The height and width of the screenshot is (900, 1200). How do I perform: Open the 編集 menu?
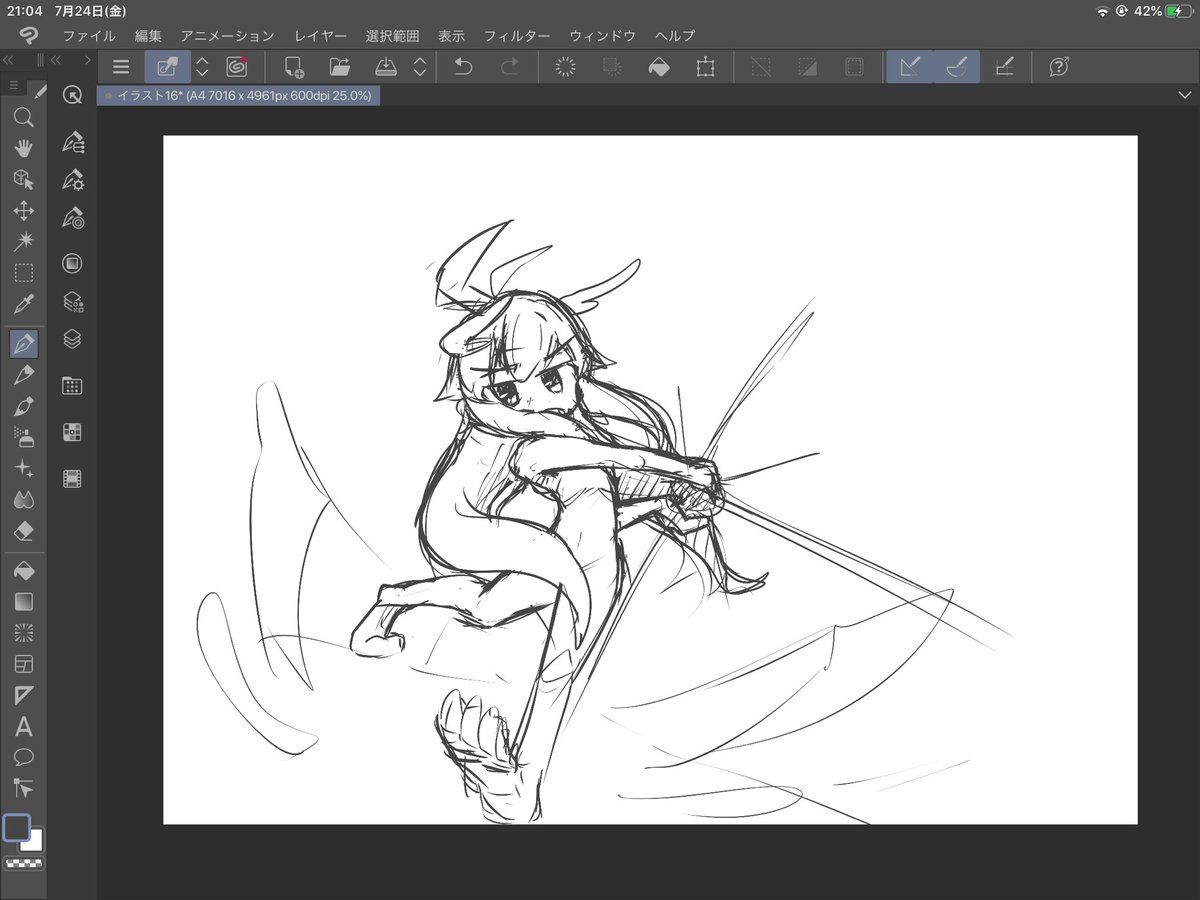pyautogui.click(x=148, y=36)
